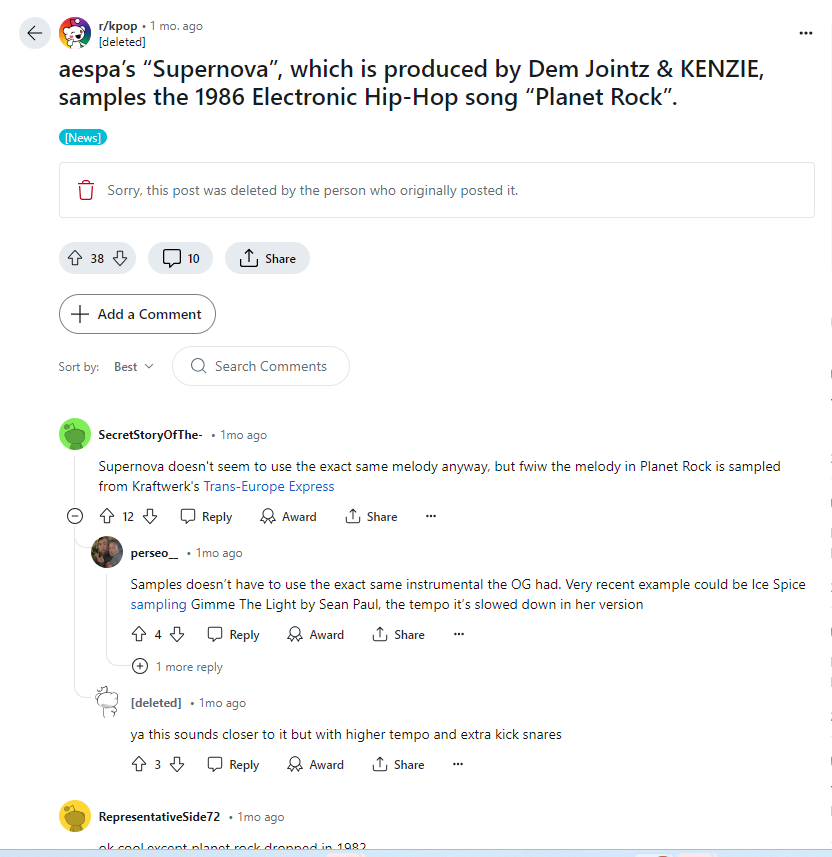
Task: Open the r/kpop community page
Action: pyautogui.click(x=119, y=25)
